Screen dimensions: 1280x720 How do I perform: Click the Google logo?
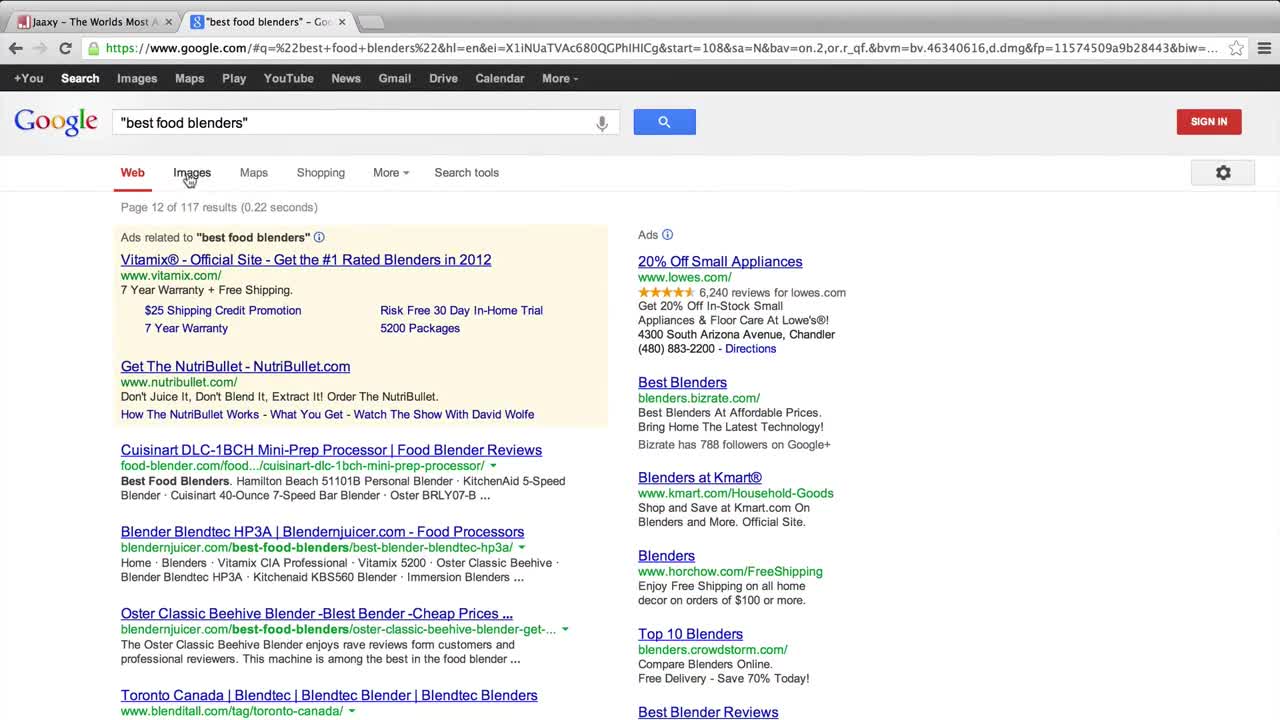(x=56, y=122)
